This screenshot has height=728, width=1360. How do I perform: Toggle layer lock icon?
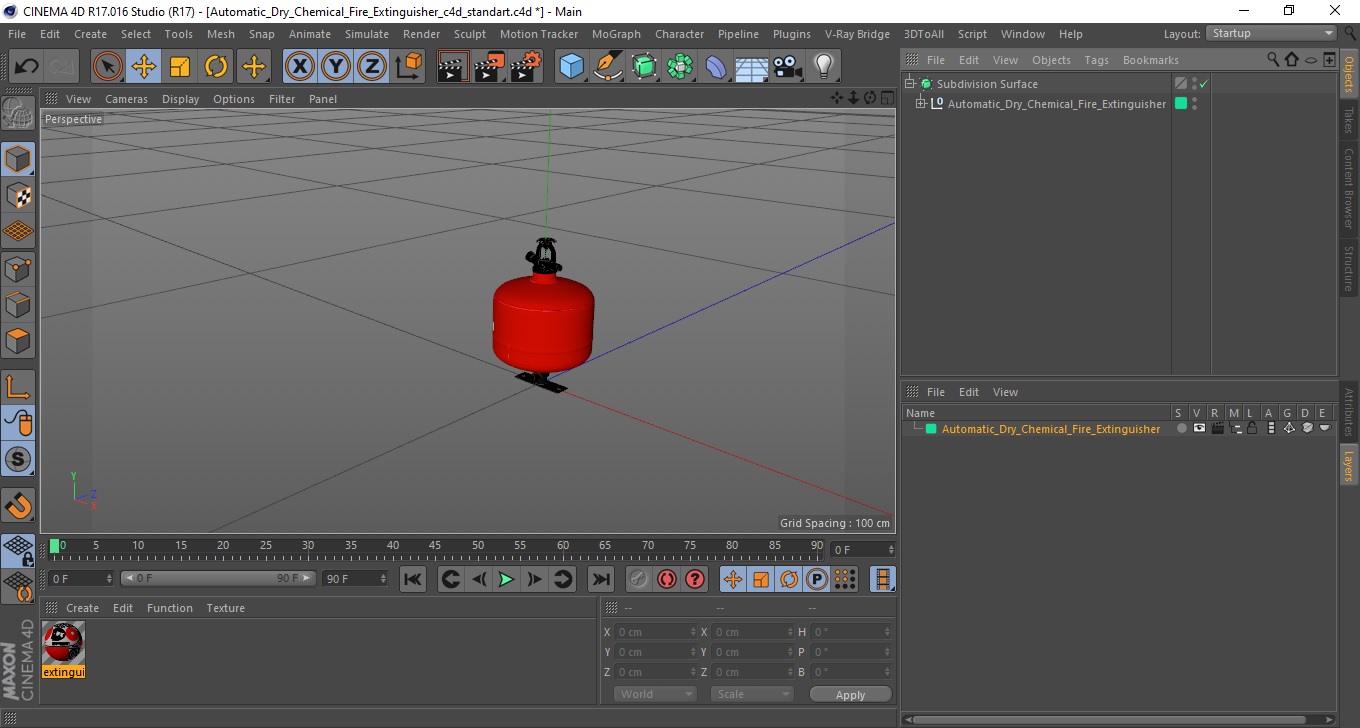click(x=1251, y=429)
